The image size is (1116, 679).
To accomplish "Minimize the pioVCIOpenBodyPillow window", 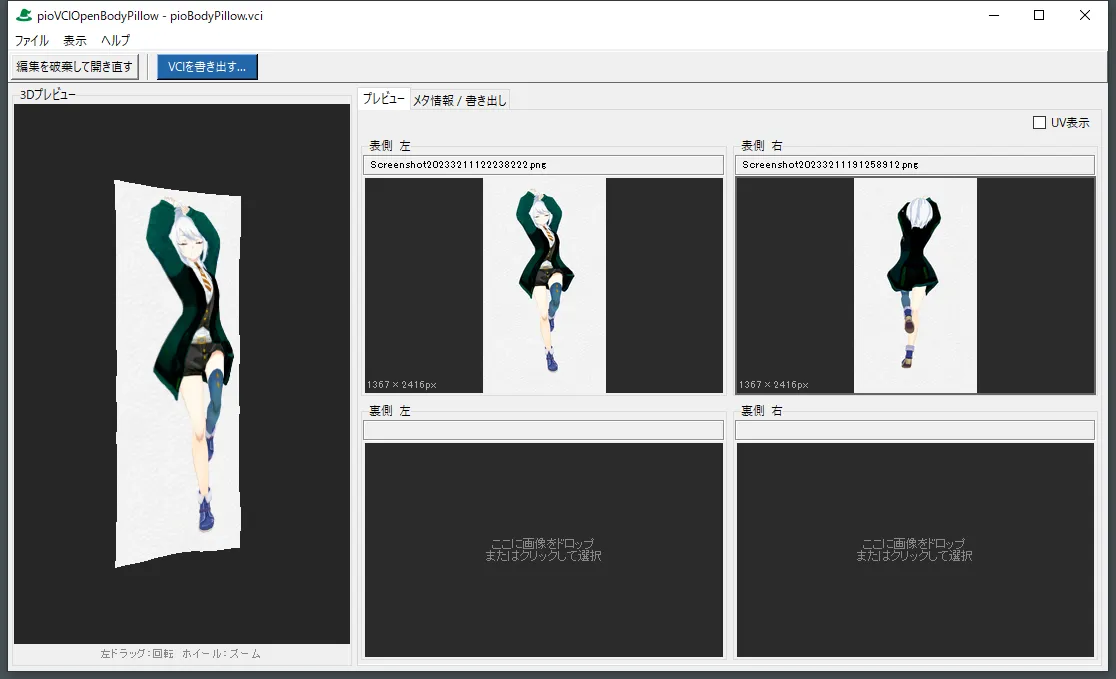I will pos(994,15).
